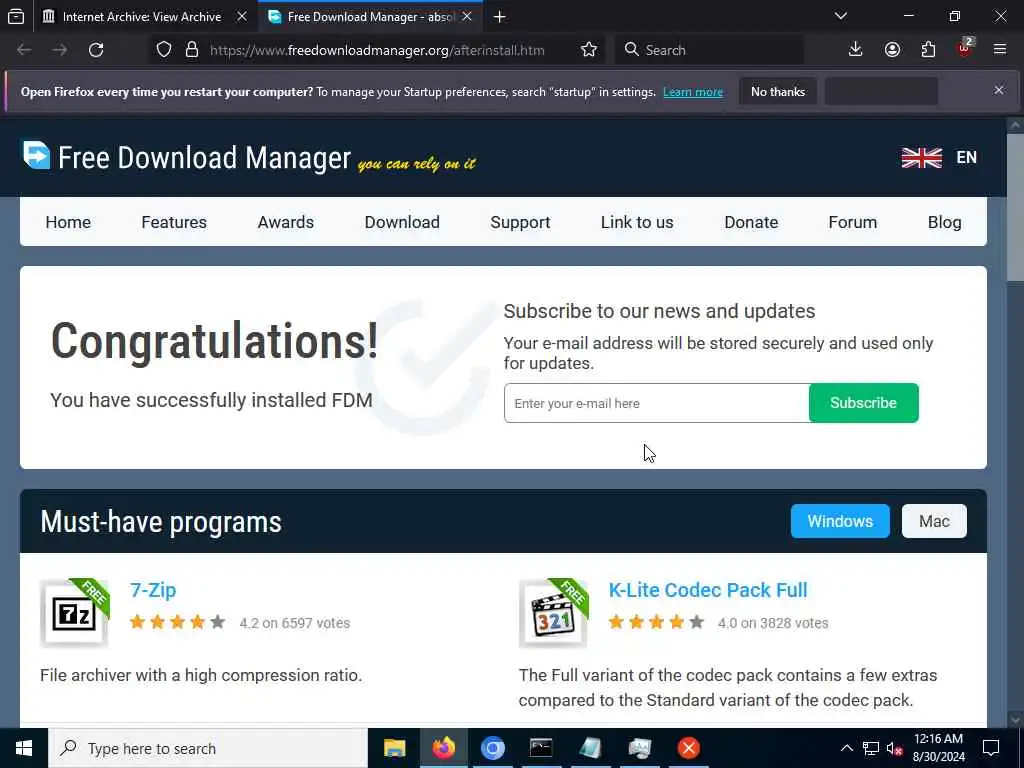Open the Extensions puzzle icon
This screenshot has width=1024, height=768.
(x=928, y=50)
